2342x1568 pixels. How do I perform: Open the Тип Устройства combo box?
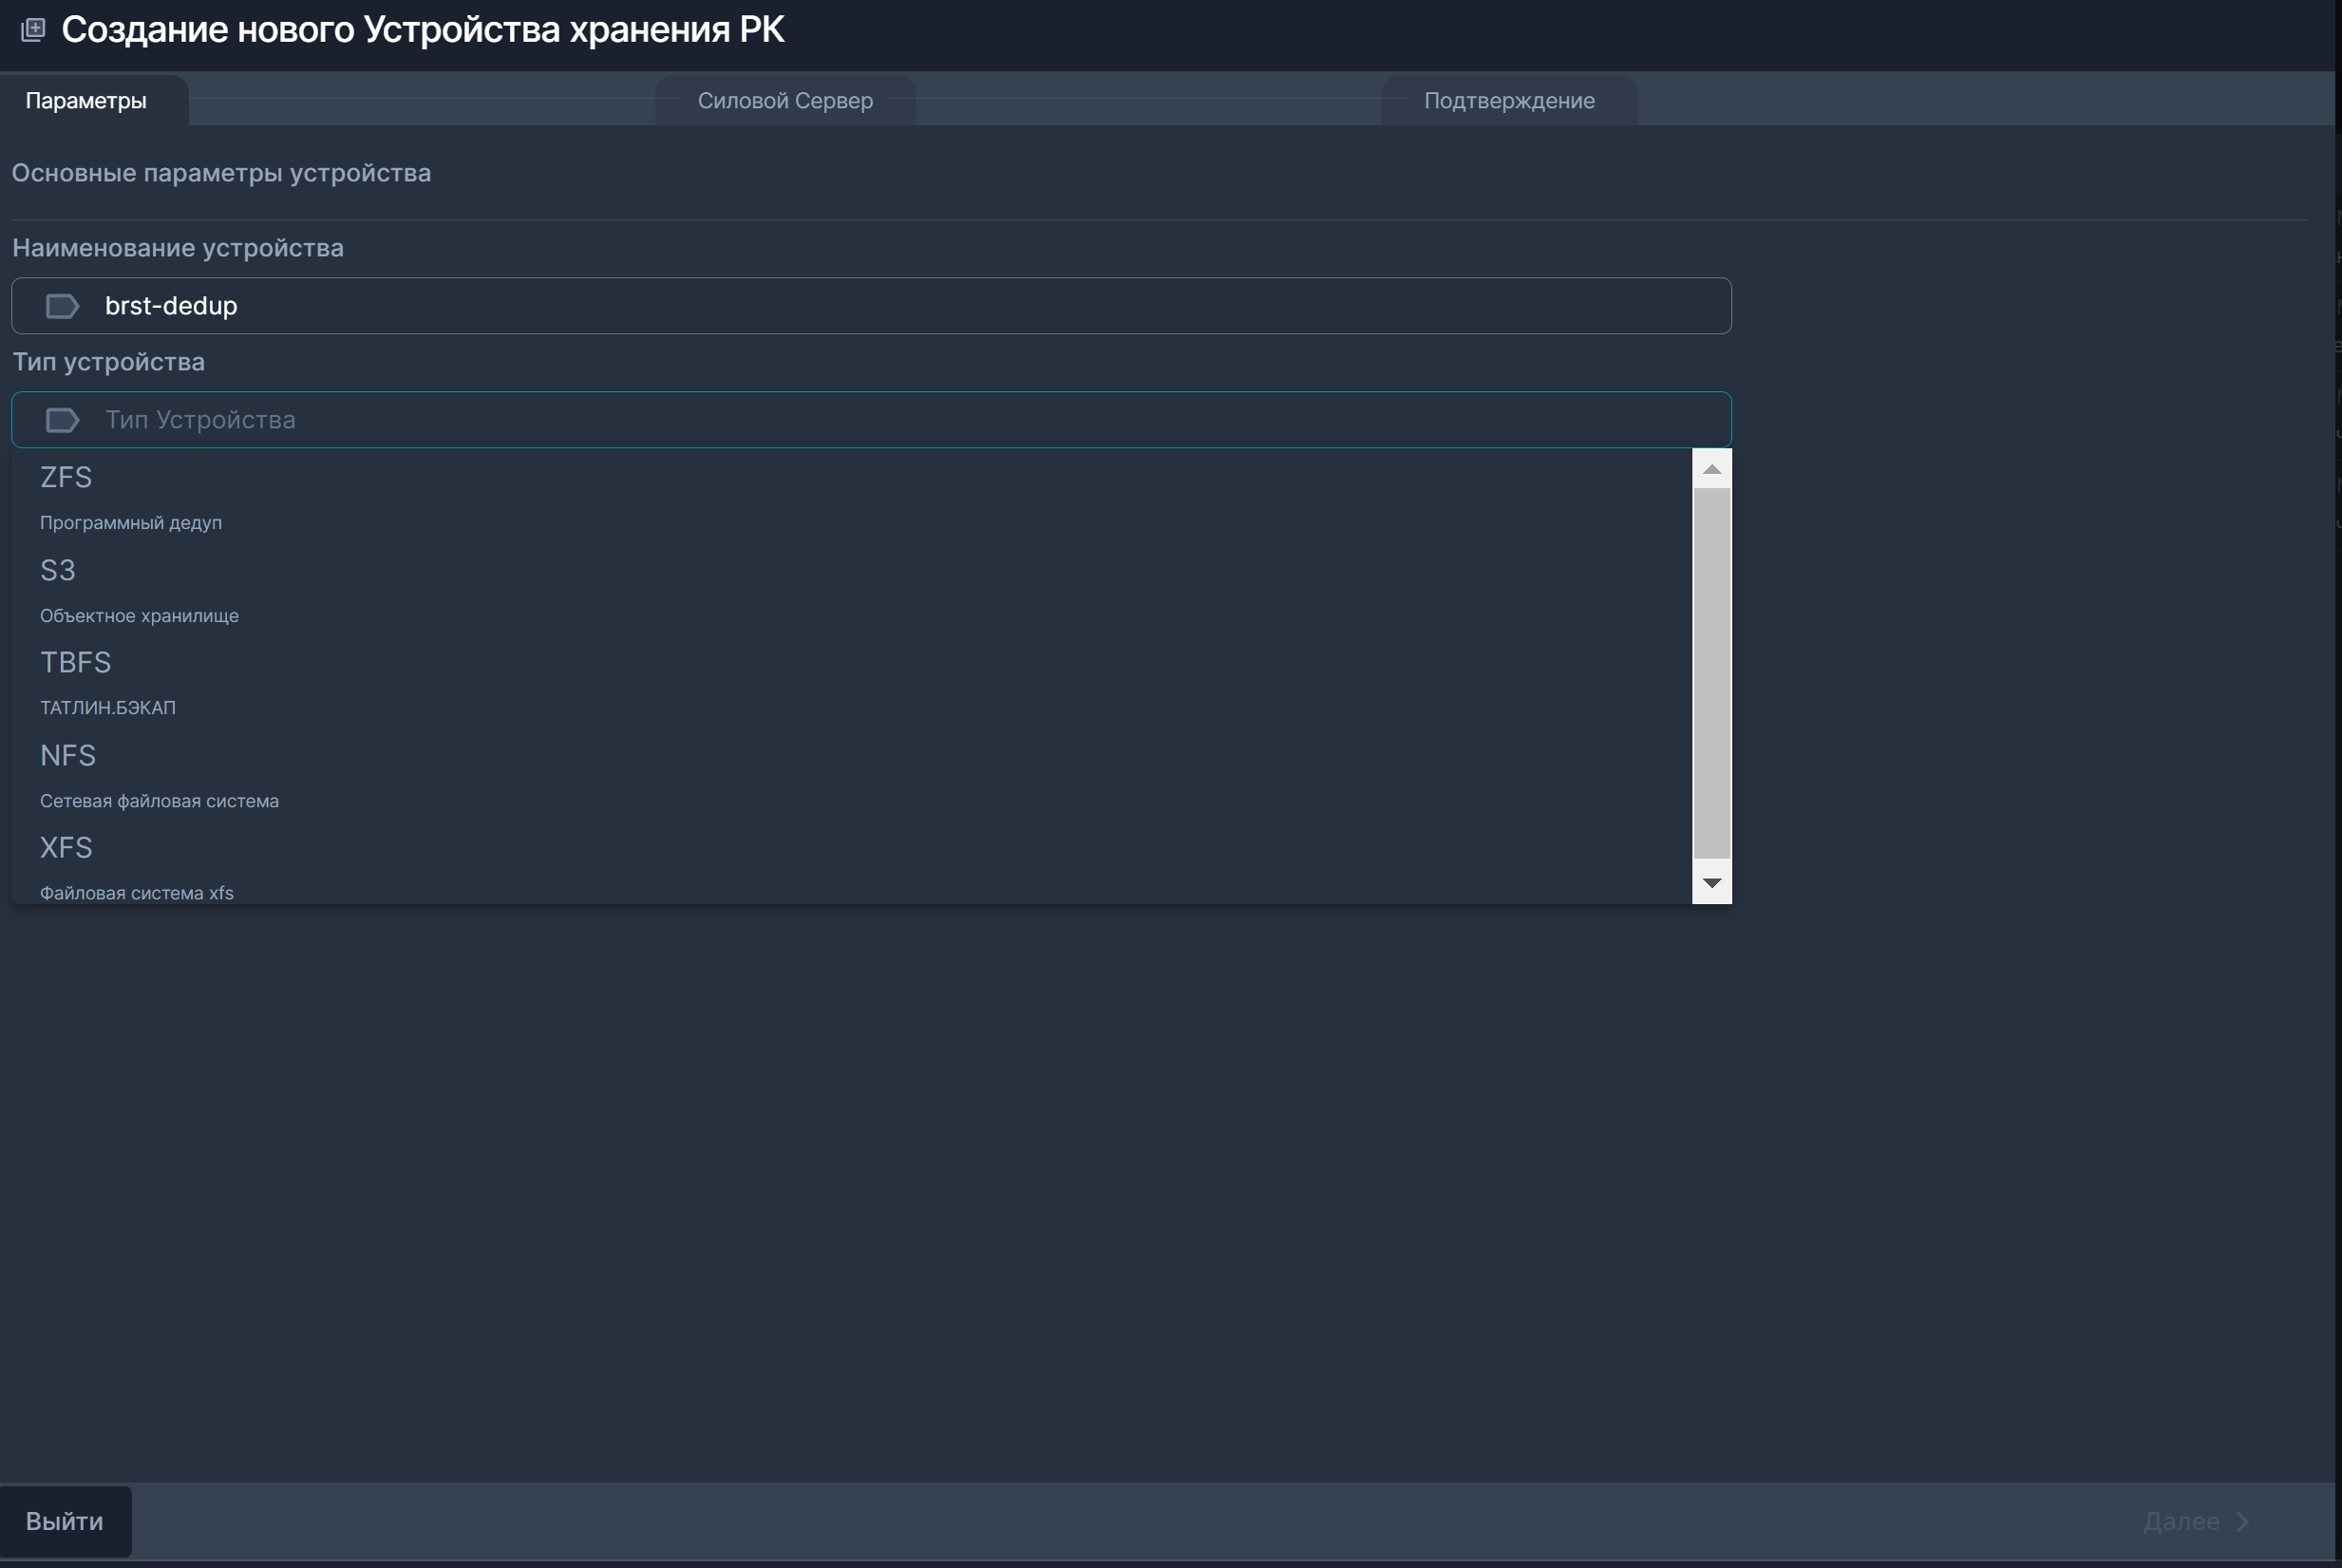pos(870,420)
